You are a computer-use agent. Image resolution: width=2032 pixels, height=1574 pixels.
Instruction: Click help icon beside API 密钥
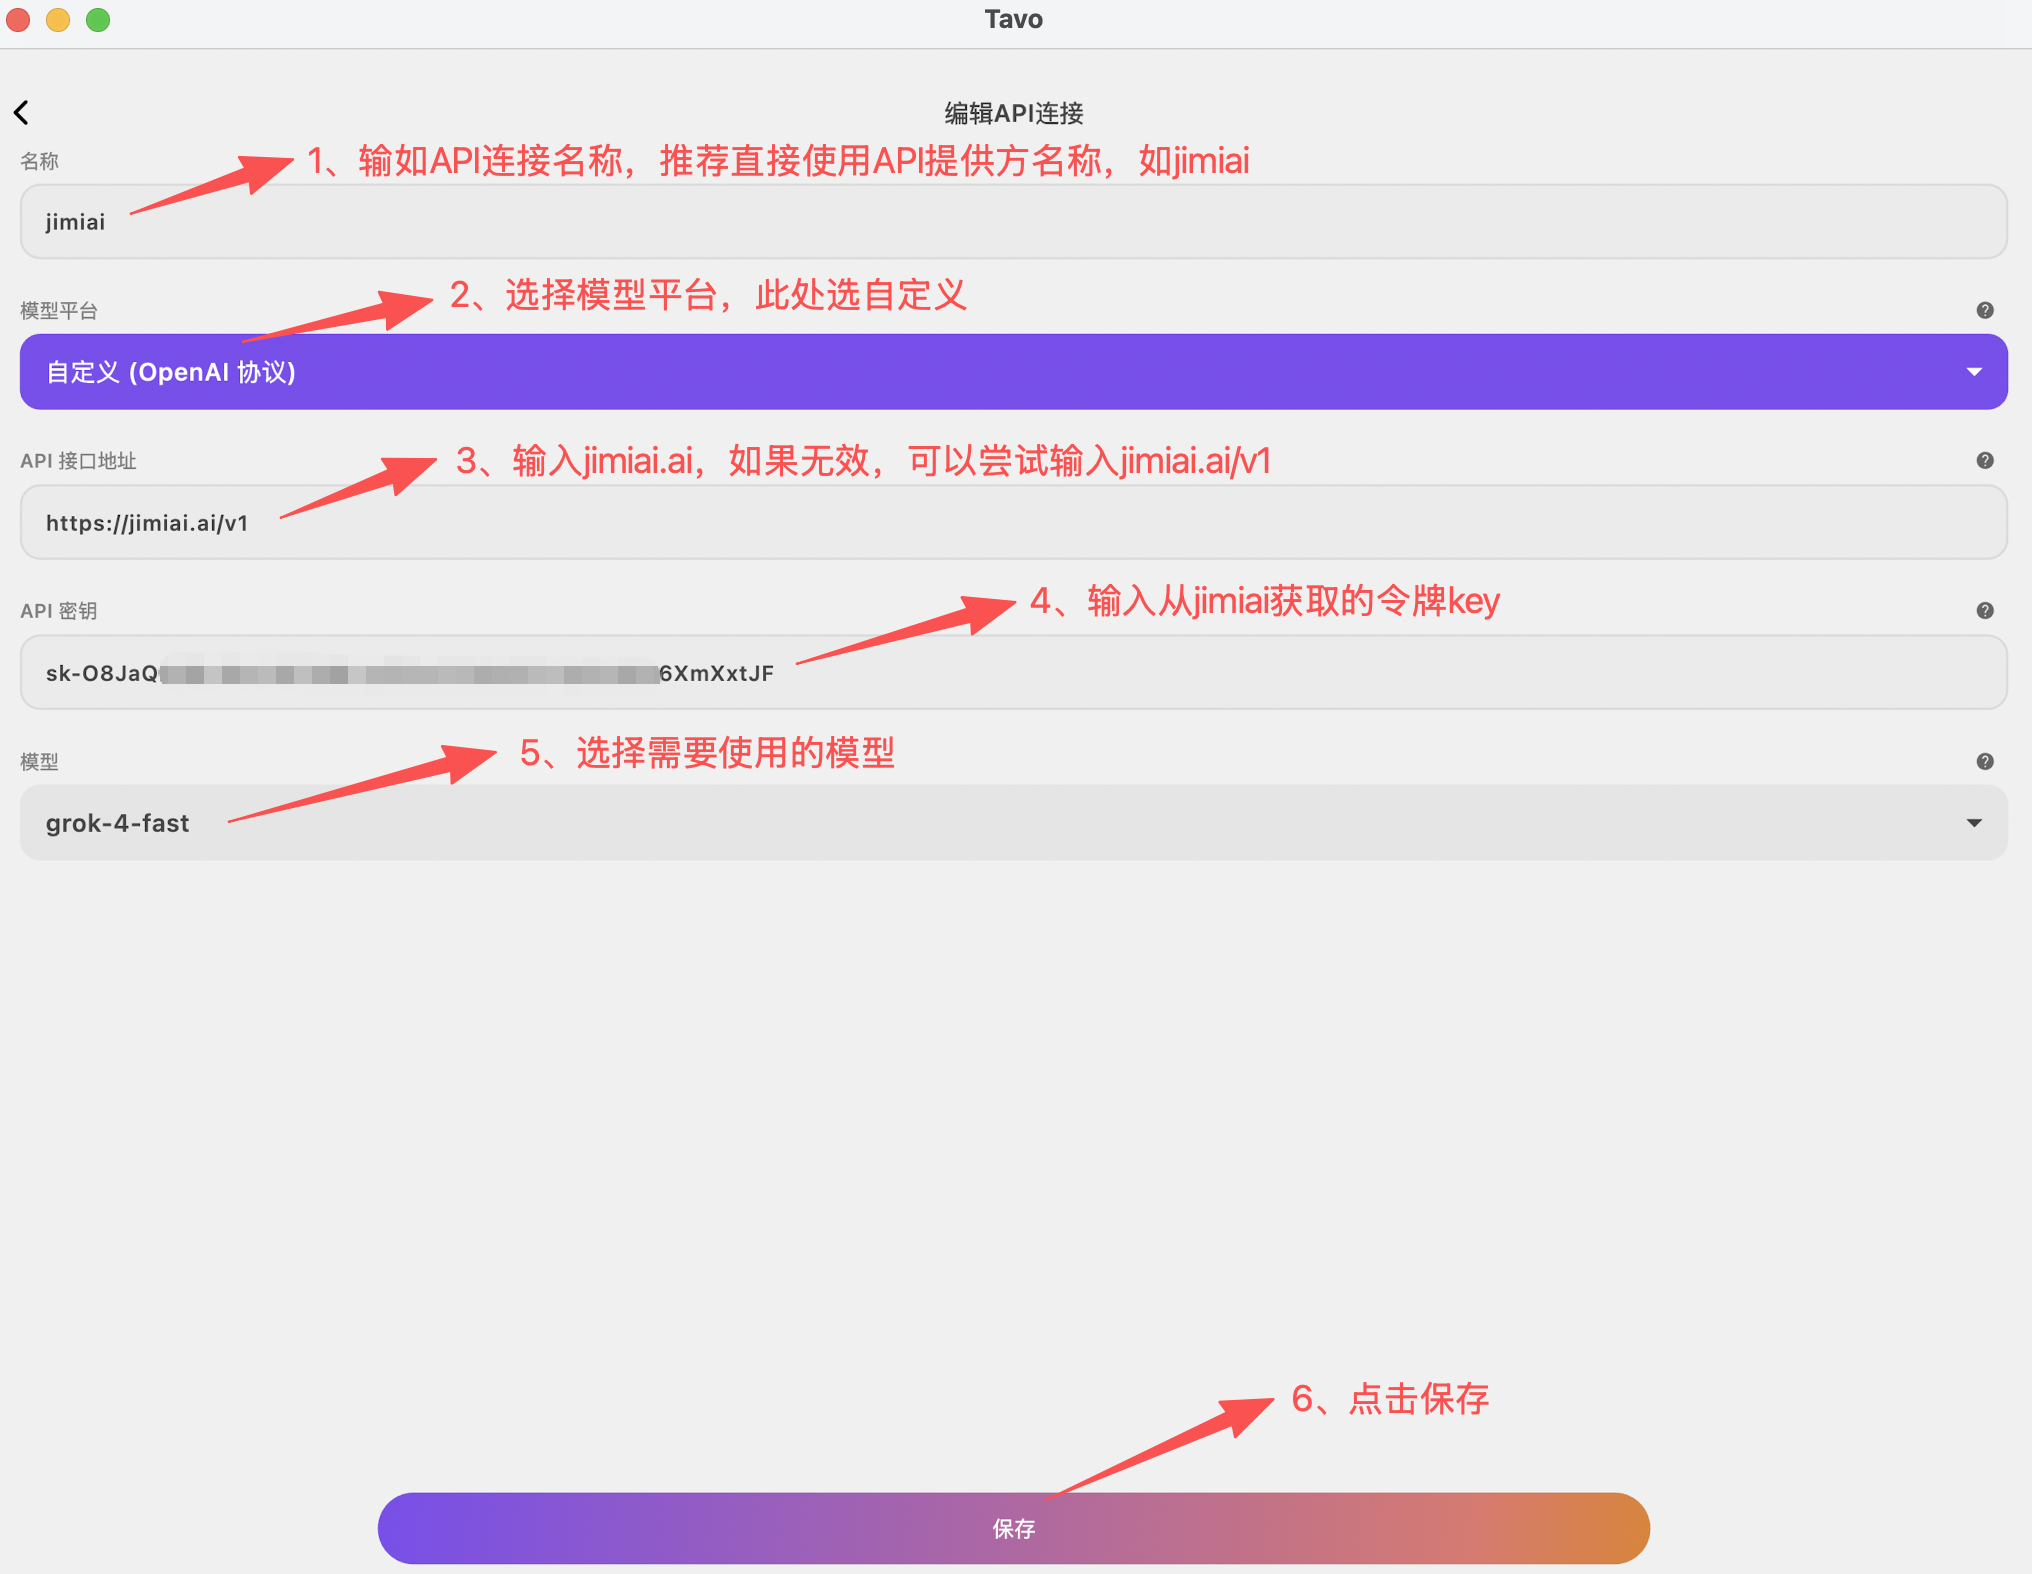coord(1985,610)
